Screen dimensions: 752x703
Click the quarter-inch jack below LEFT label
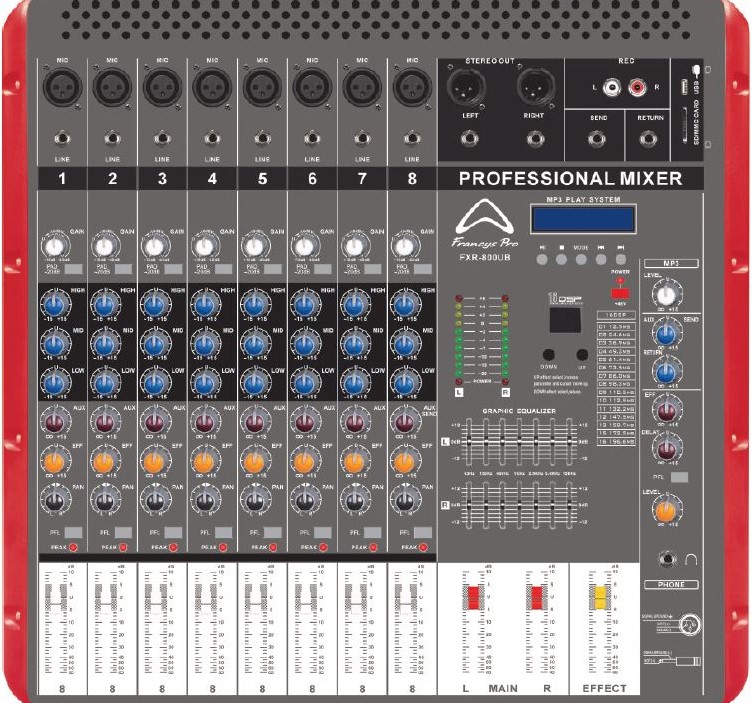470,139
